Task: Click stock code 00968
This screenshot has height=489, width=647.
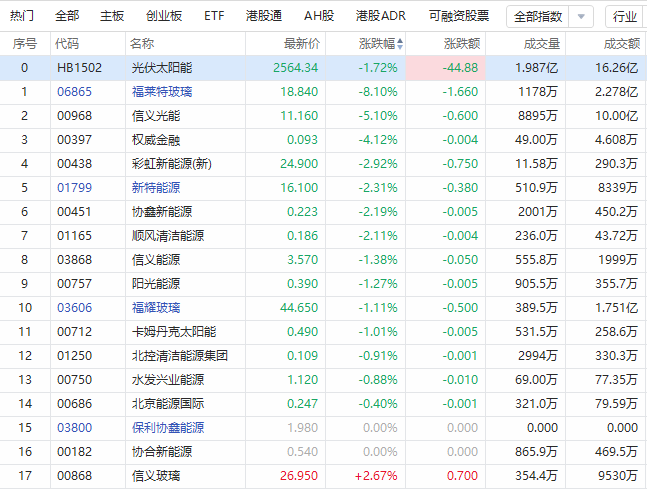Action: click(74, 116)
